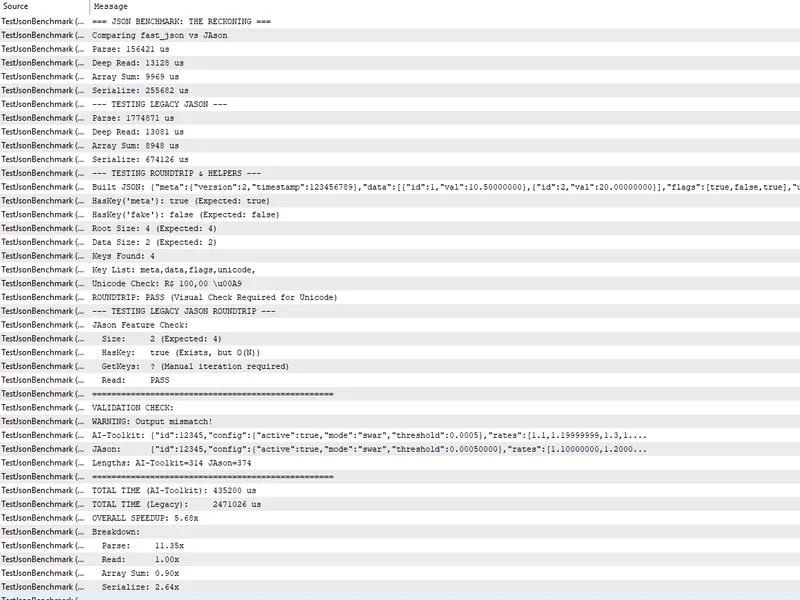
Task: Select the 'TESTING LEGACY JASON ---' header row
Action: [400, 104]
